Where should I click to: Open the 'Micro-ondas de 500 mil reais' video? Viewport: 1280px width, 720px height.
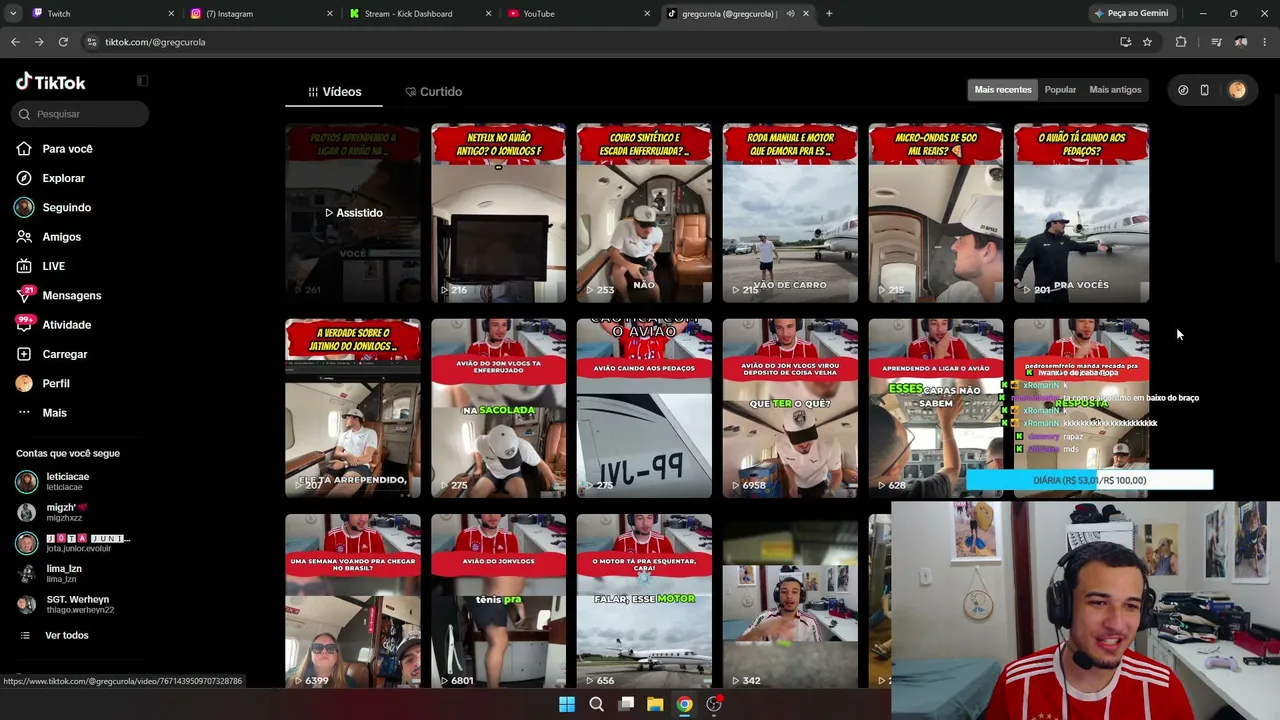pyautogui.click(x=936, y=213)
